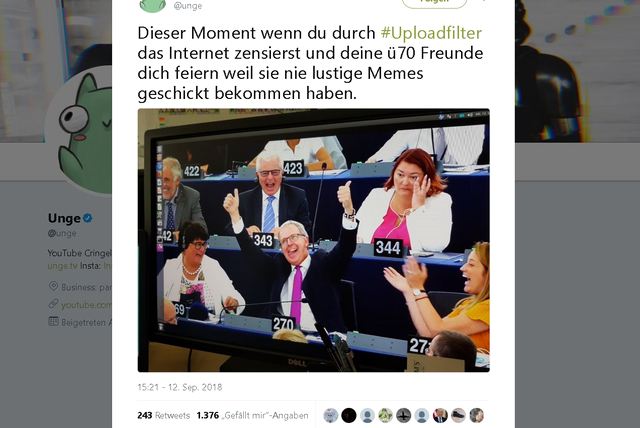Open the @unge handle in tweet header

[188, 6]
